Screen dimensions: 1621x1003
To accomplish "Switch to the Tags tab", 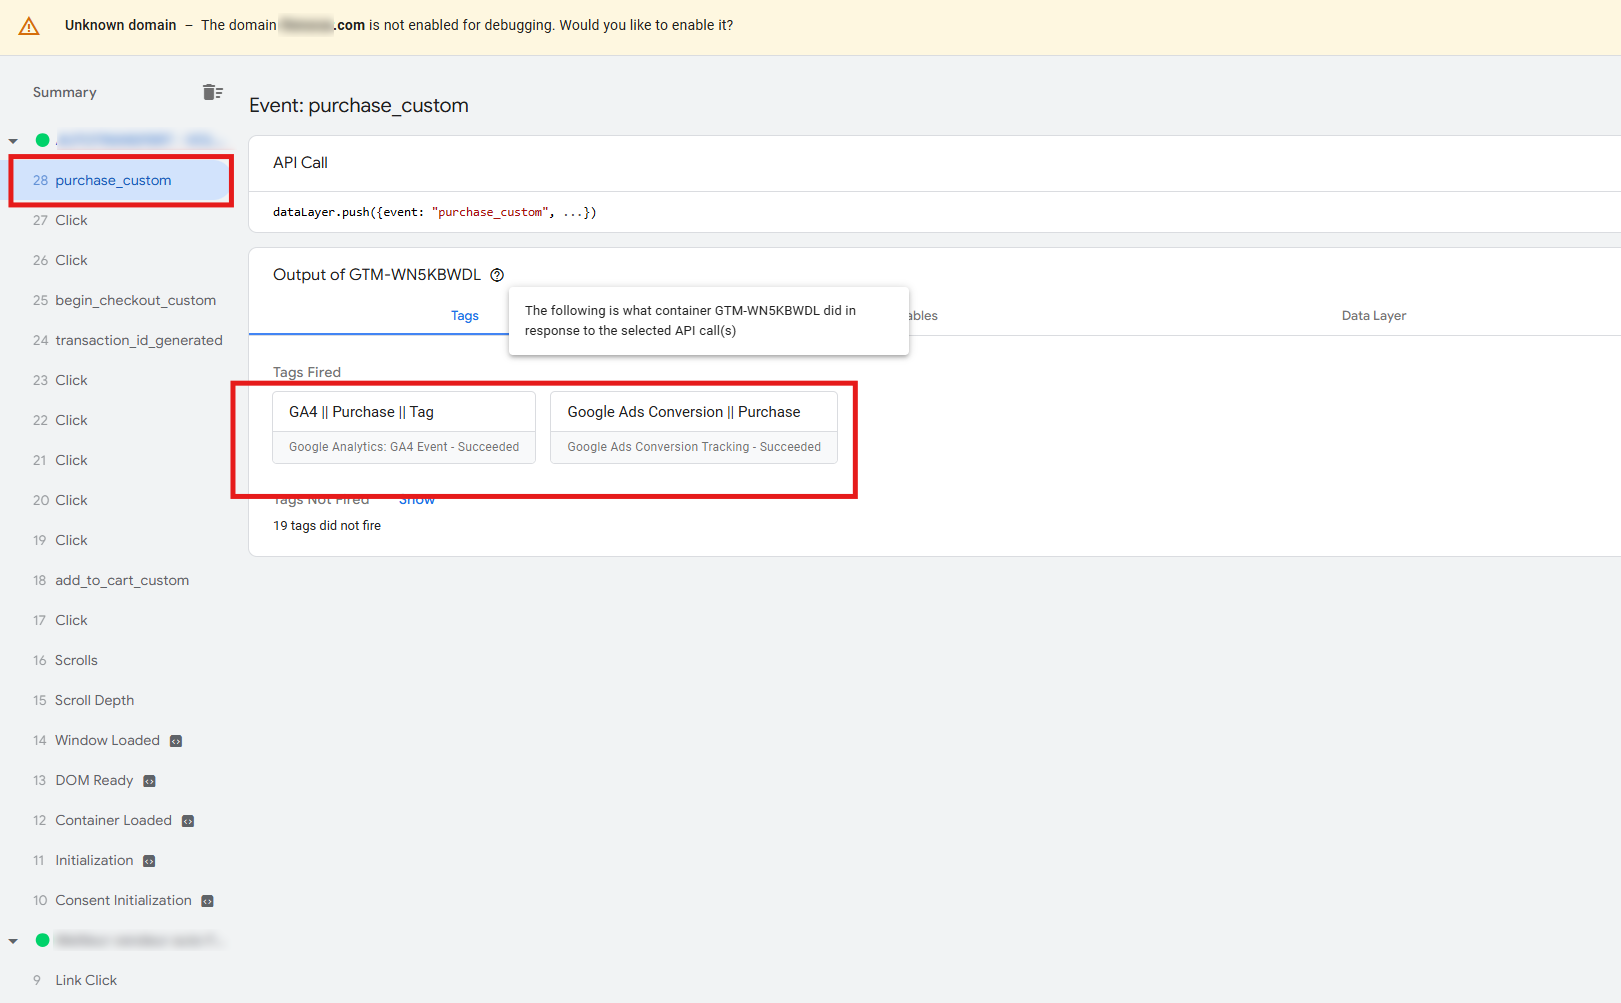I will [464, 316].
